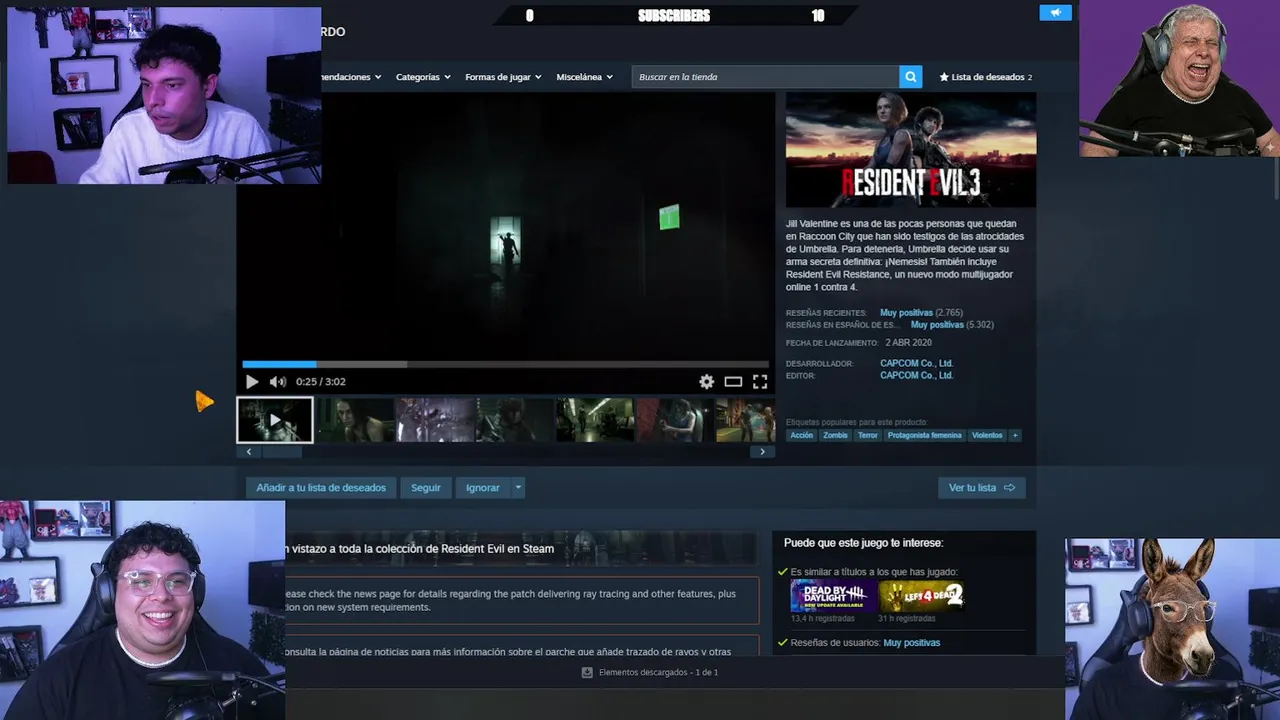Select the third screenshot thumbnail
The image size is (1280, 720).
(435, 420)
